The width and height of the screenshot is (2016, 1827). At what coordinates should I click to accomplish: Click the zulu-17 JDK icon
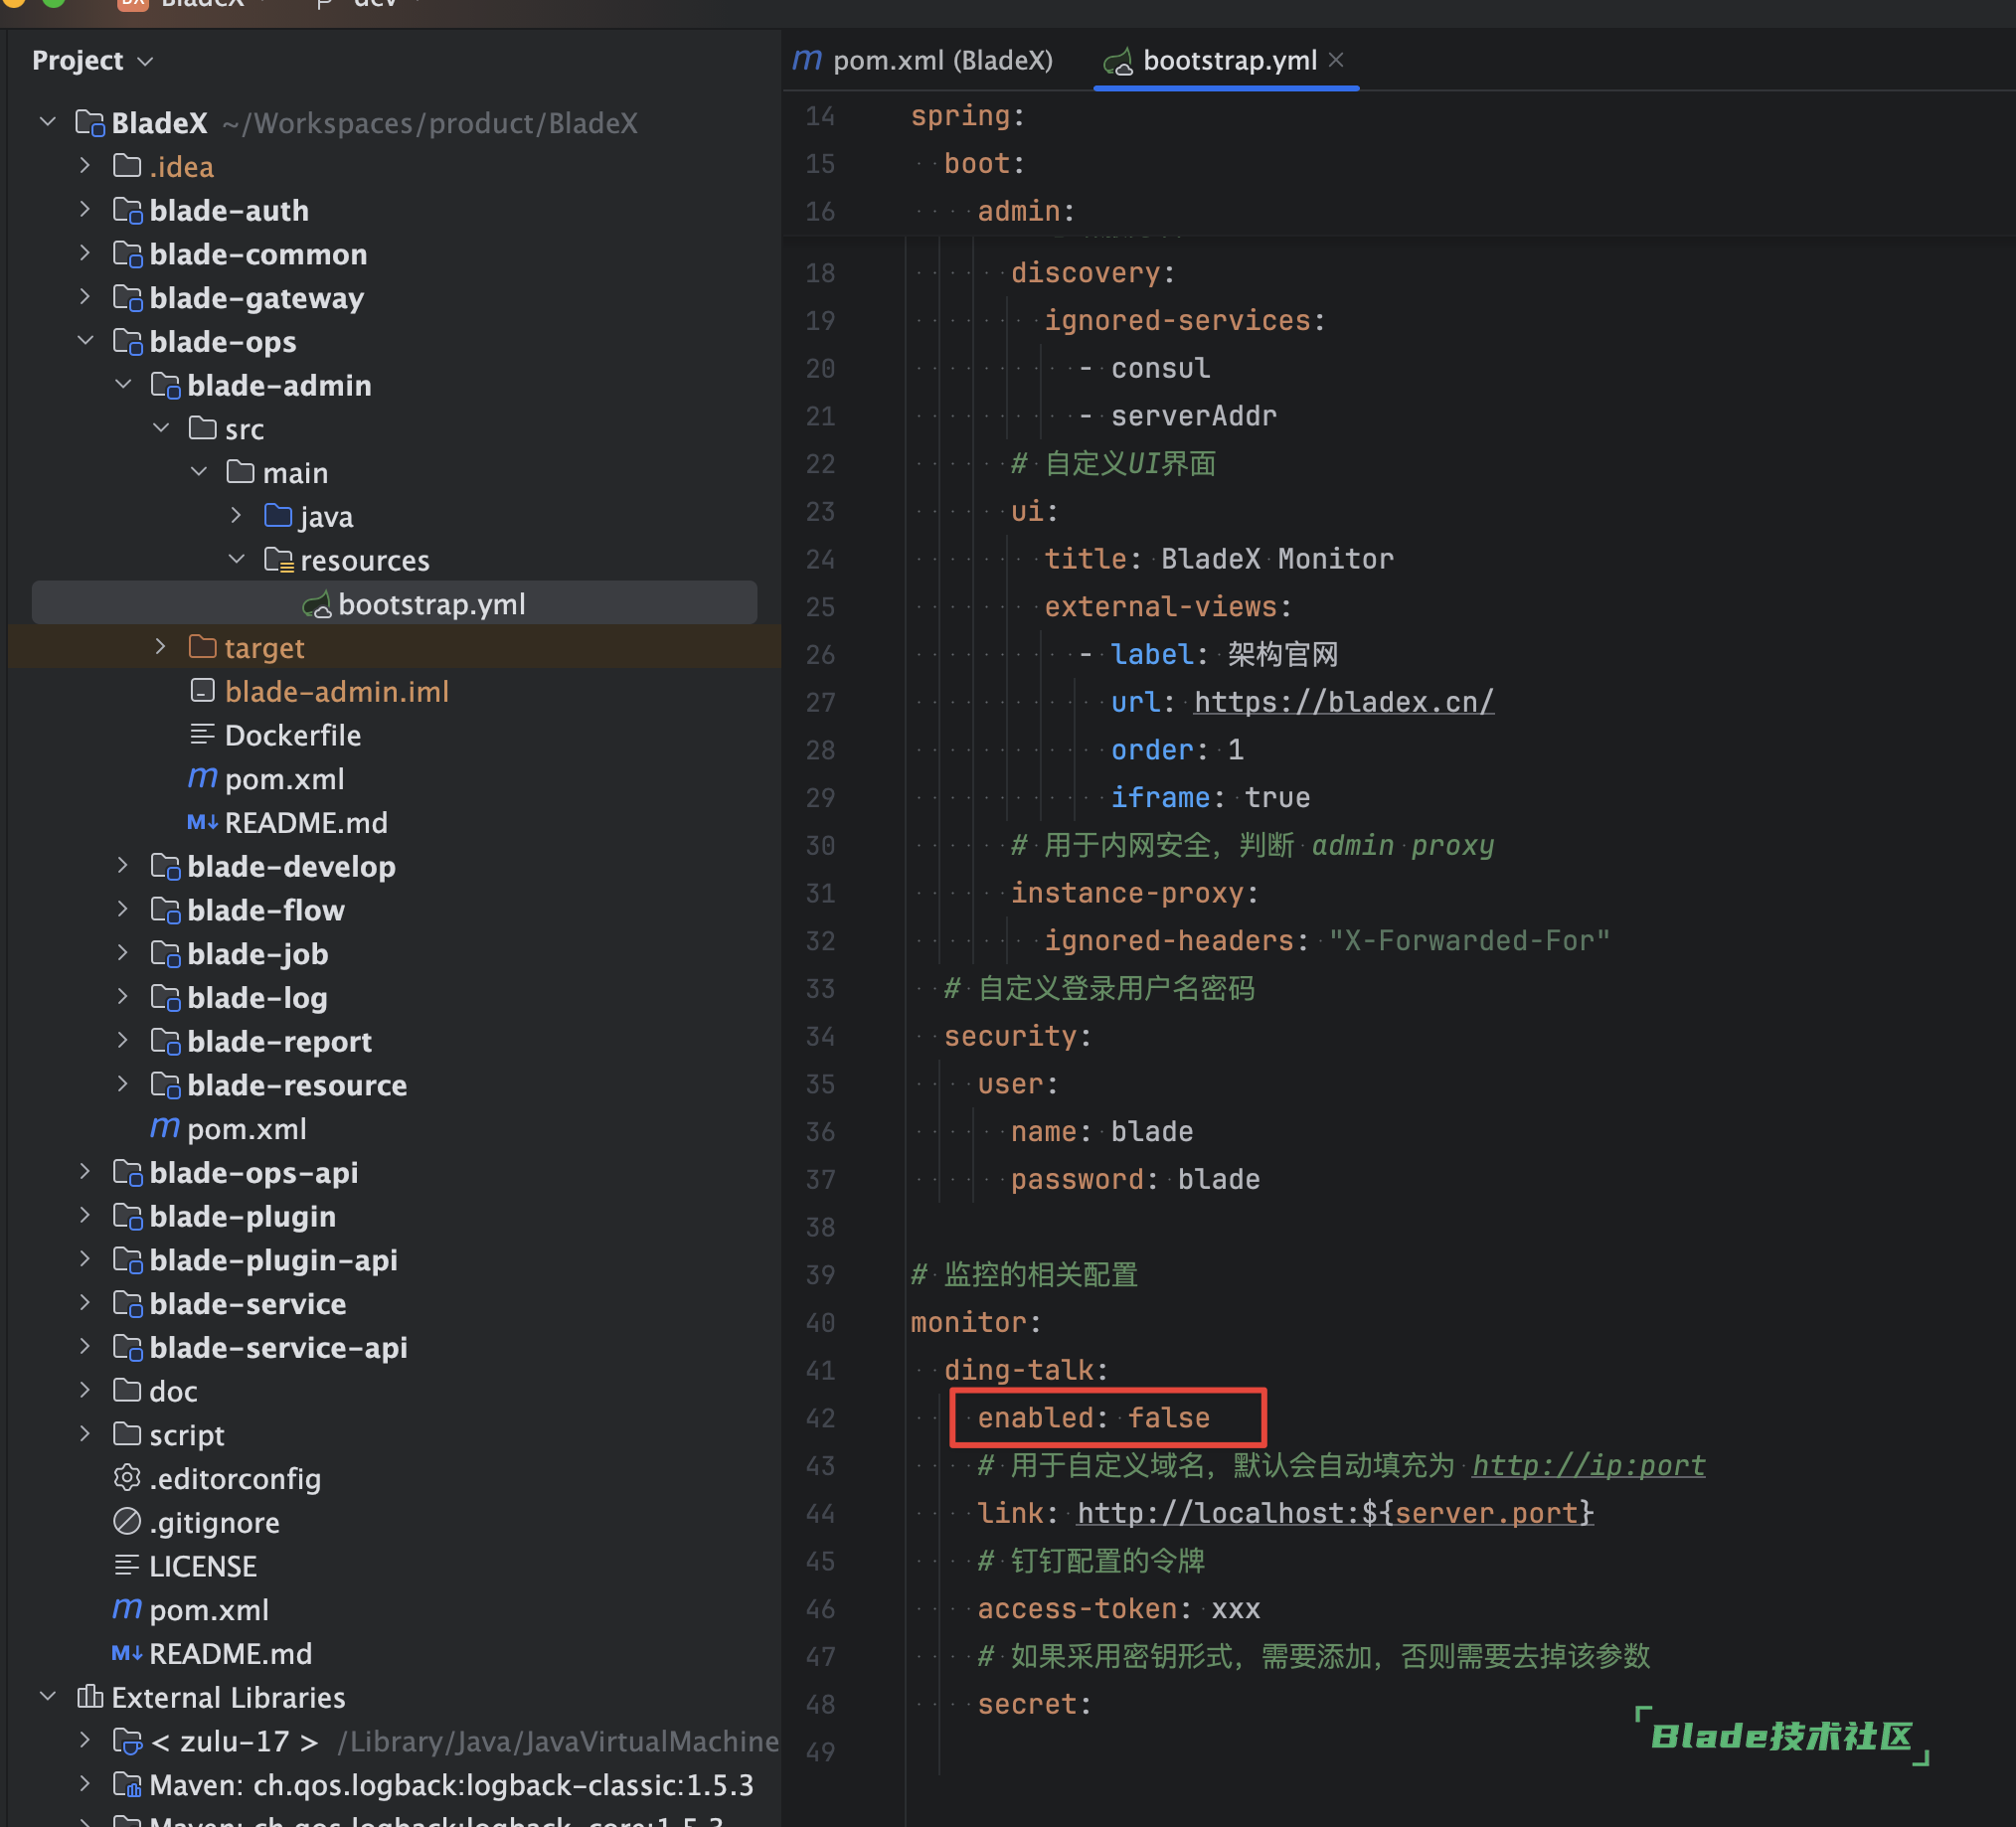coord(127,1742)
